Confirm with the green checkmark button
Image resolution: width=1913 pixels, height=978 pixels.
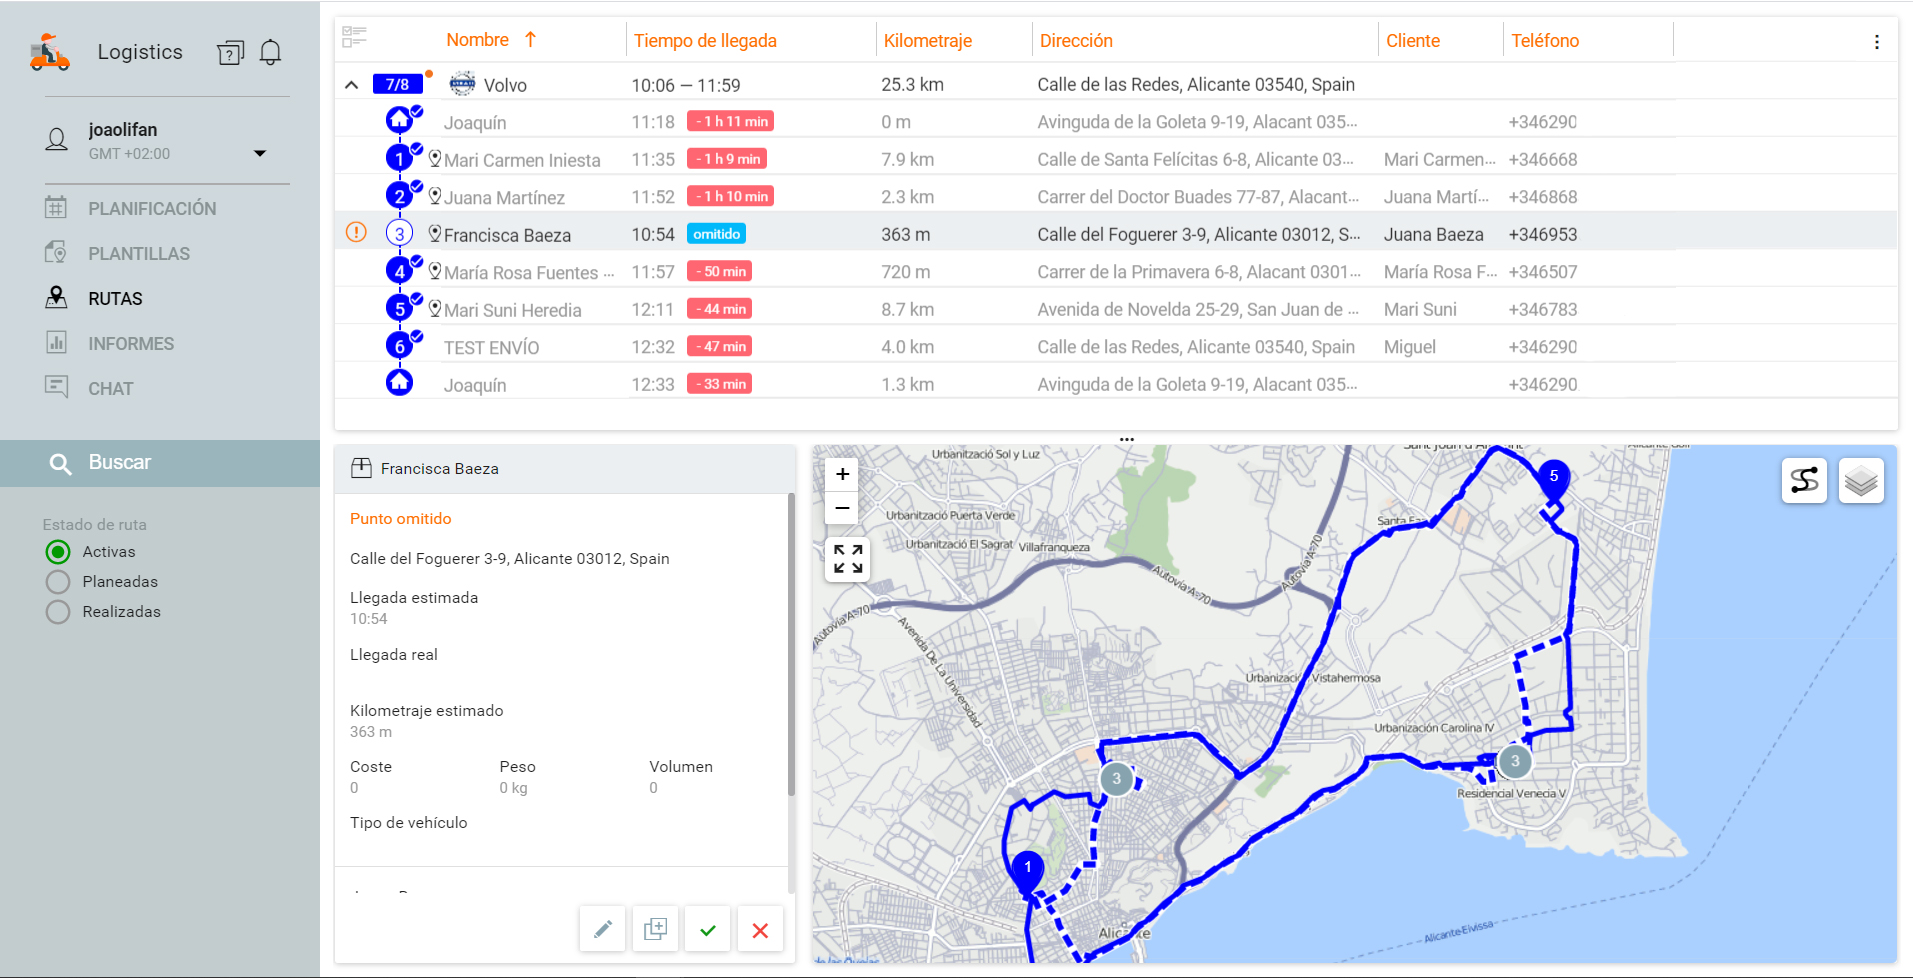(x=708, y=930)
